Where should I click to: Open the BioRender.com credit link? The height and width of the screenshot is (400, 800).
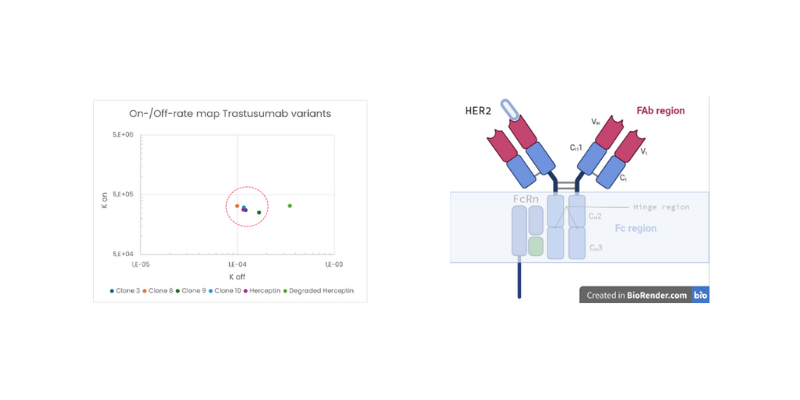pos(636,295)
